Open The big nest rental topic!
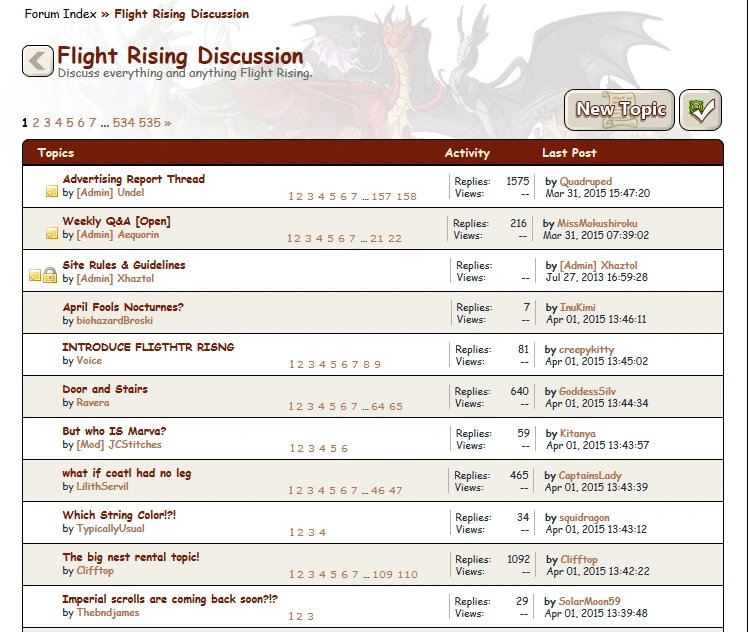This screenshot has width=748, height=632. click(131, 557)
